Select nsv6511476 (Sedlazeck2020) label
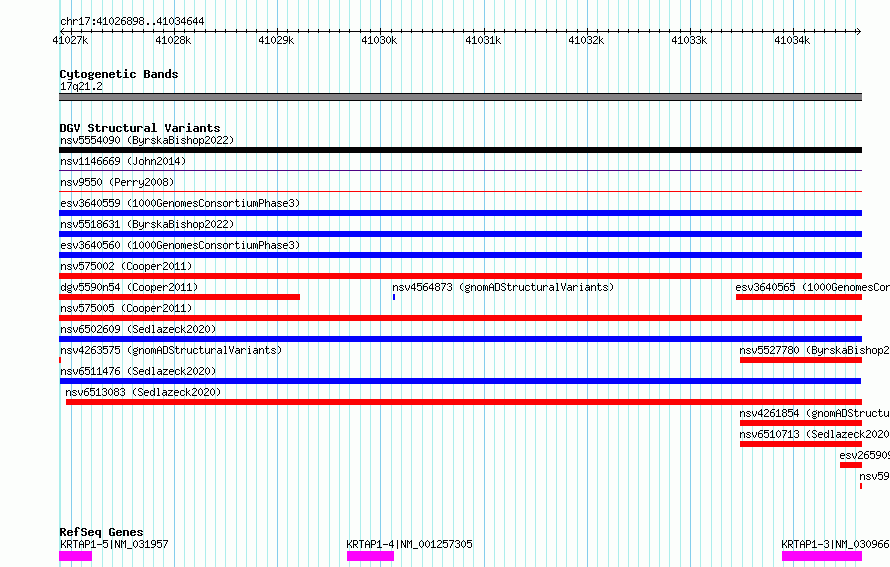890x567 pixels. pos(138,371)
